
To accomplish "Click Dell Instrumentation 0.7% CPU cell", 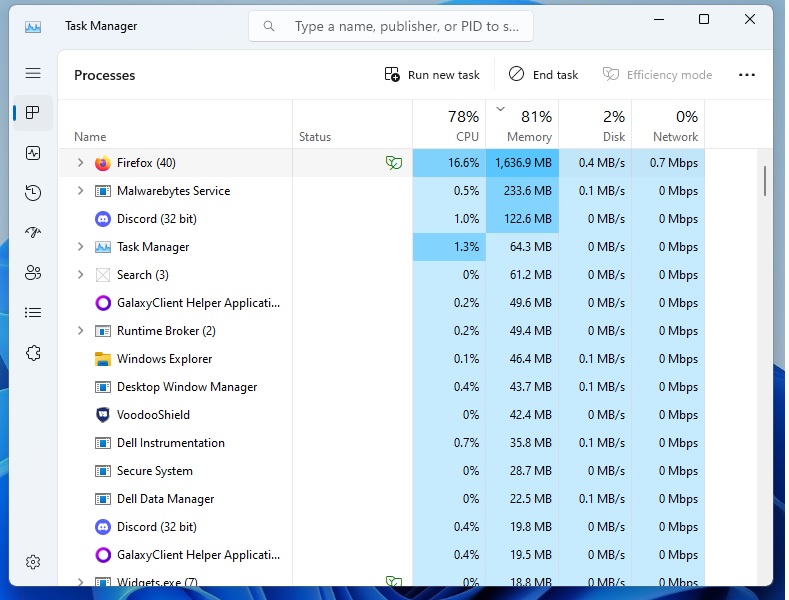I will click(x=449, y=443).
